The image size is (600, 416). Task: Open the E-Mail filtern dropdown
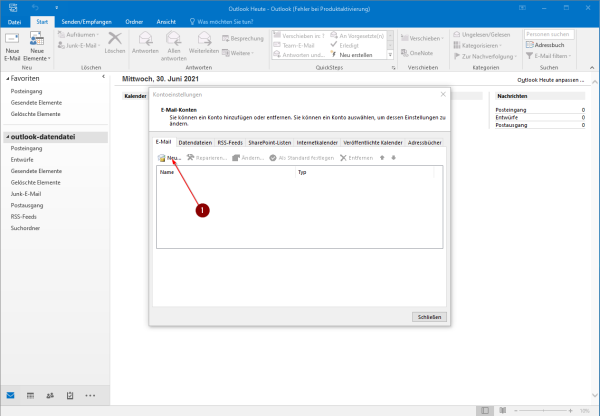[x=549, y=56]
